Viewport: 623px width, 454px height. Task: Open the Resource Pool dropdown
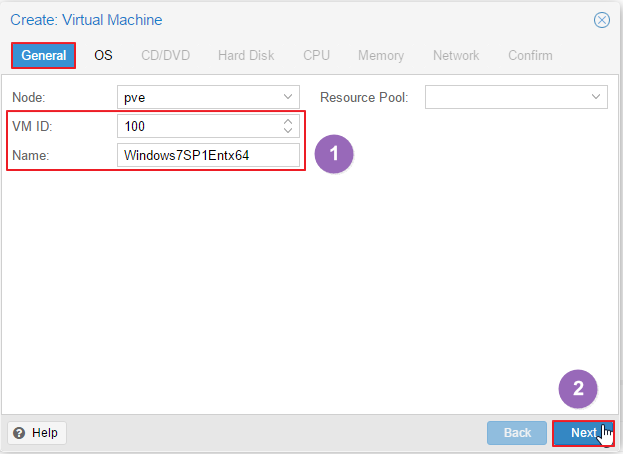pyautogui.click(x=596, y=97)
